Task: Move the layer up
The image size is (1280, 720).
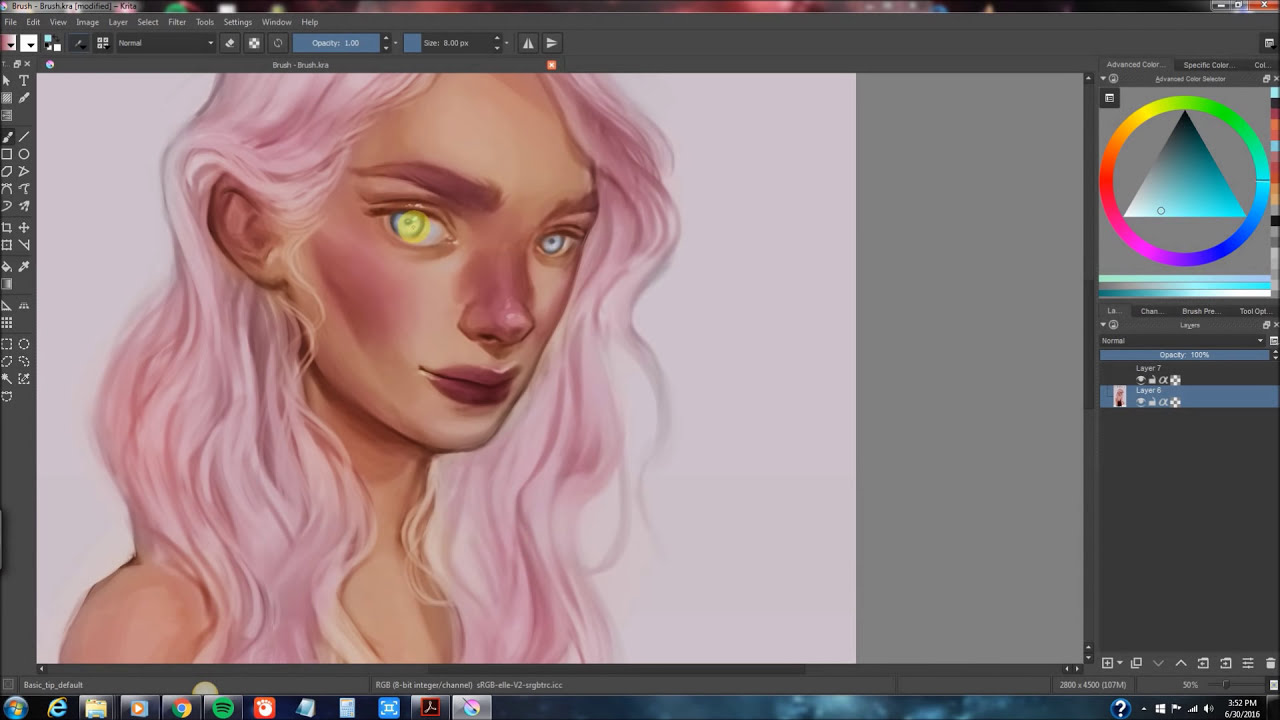Action: click(x=1181, y=663)
